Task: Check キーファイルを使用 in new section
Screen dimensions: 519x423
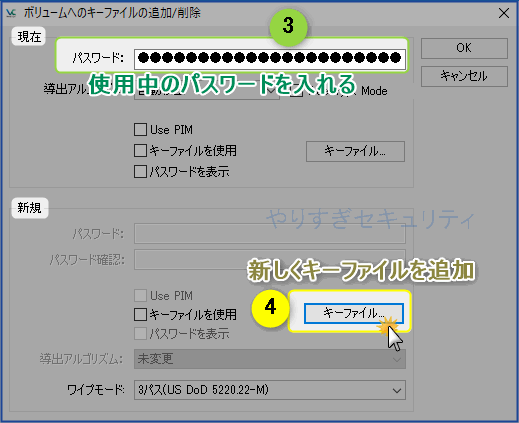Action: [140, 314]
